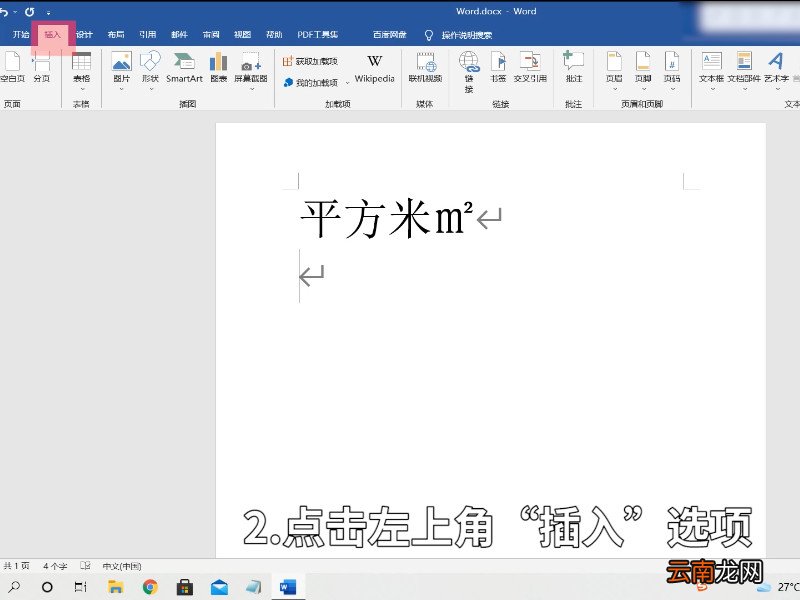This screenshot has width=800, height=600.
Task: Switch to the Design (设计) tab
Action: pos(84,35)
